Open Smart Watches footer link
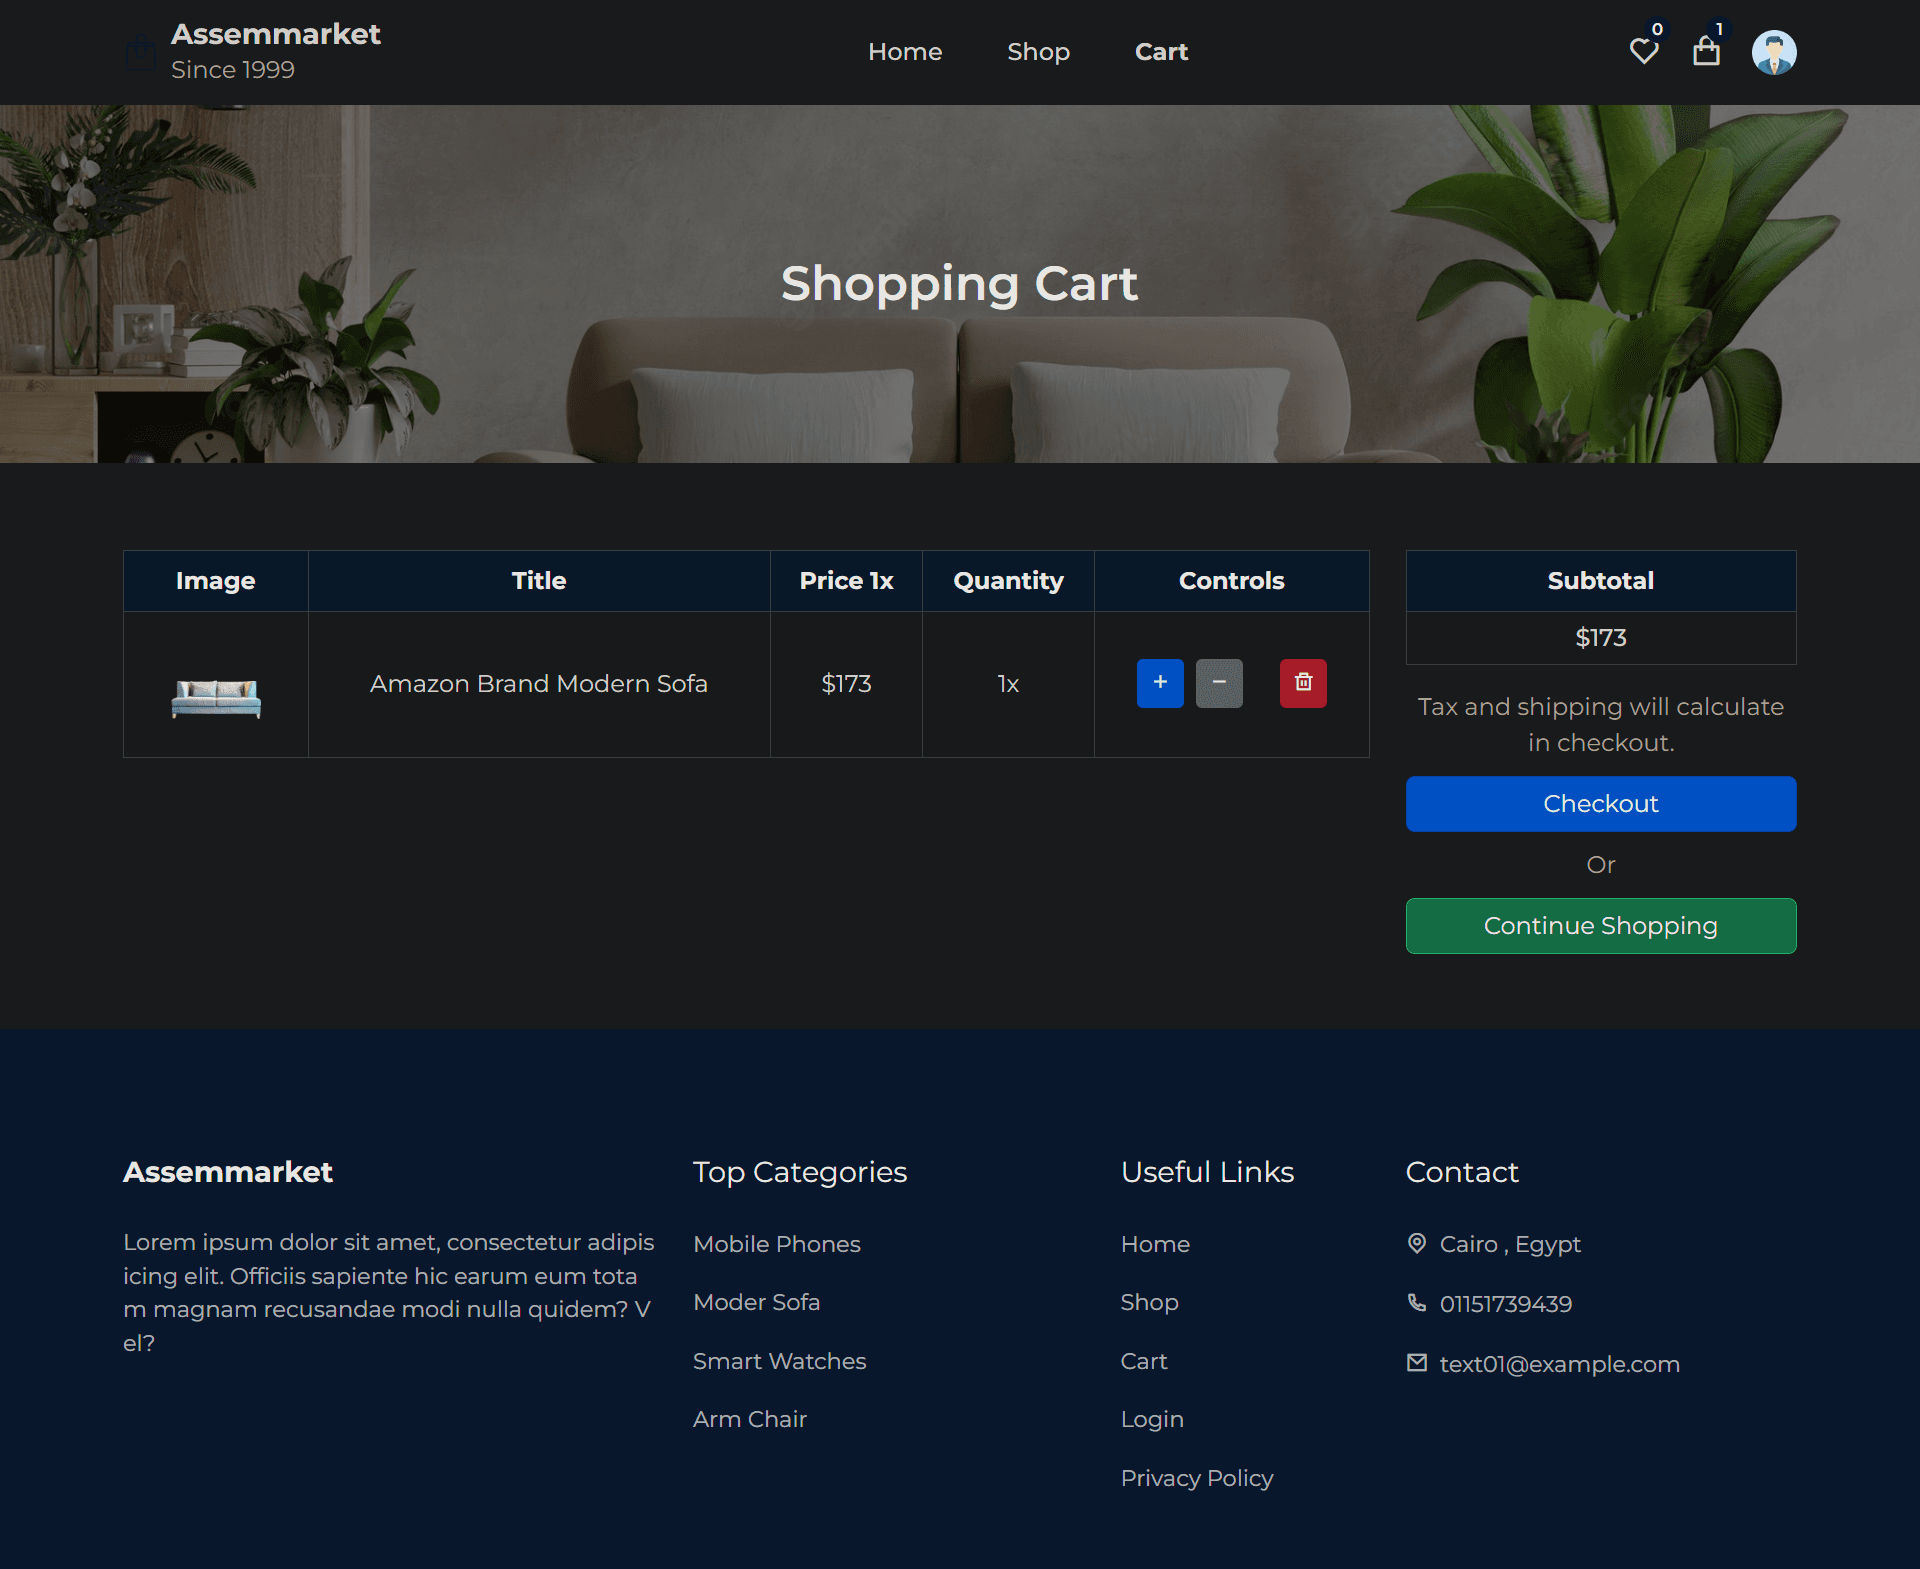The height and width of the screenshot is (1569, 1920). click(x=779, y=1361)
